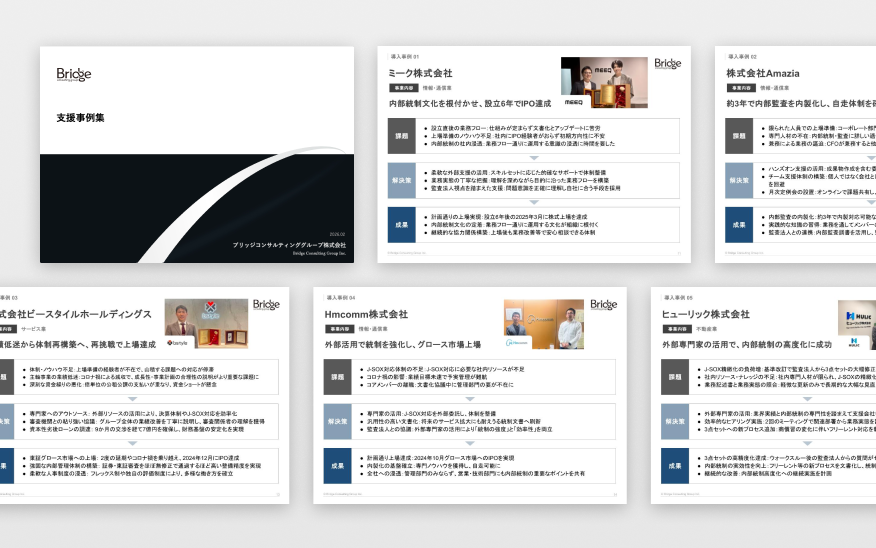Click the 成果 label on the Hmcomm slide
Screen dimensions: 876x548
pos(338,466)
